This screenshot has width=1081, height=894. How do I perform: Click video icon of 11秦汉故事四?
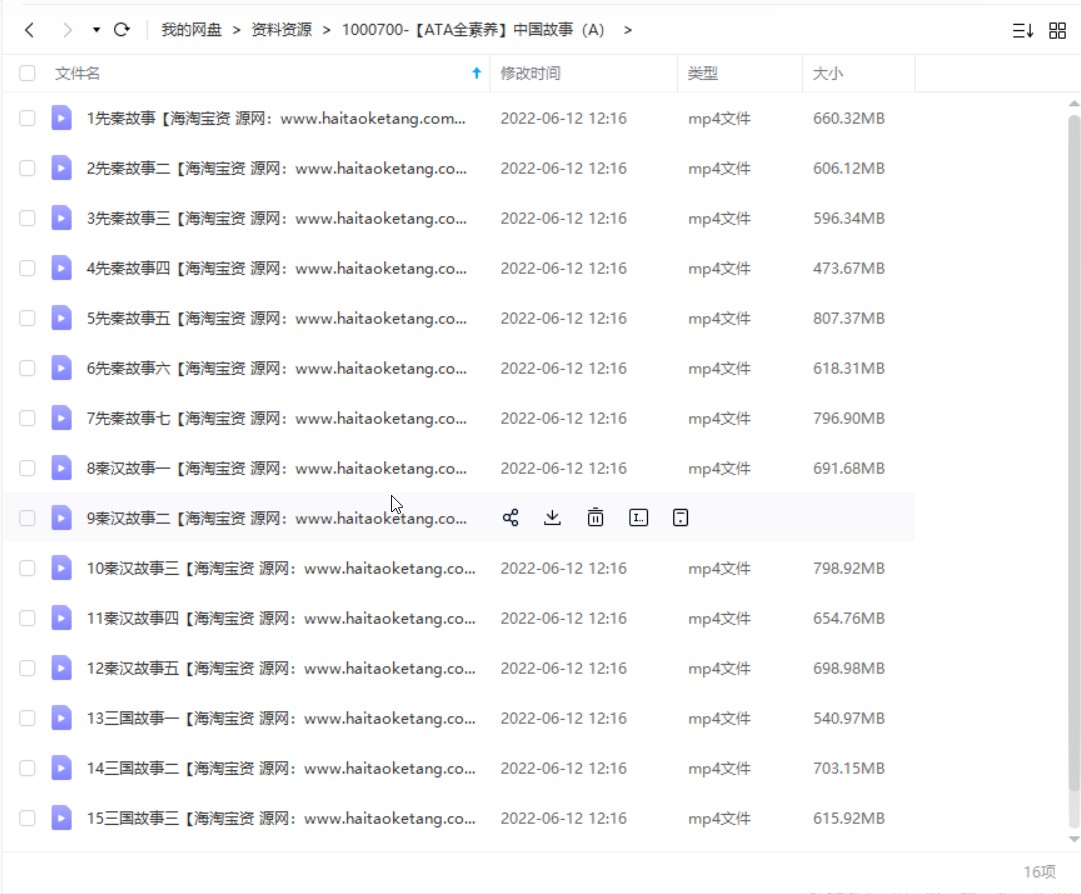pos(61,618)
